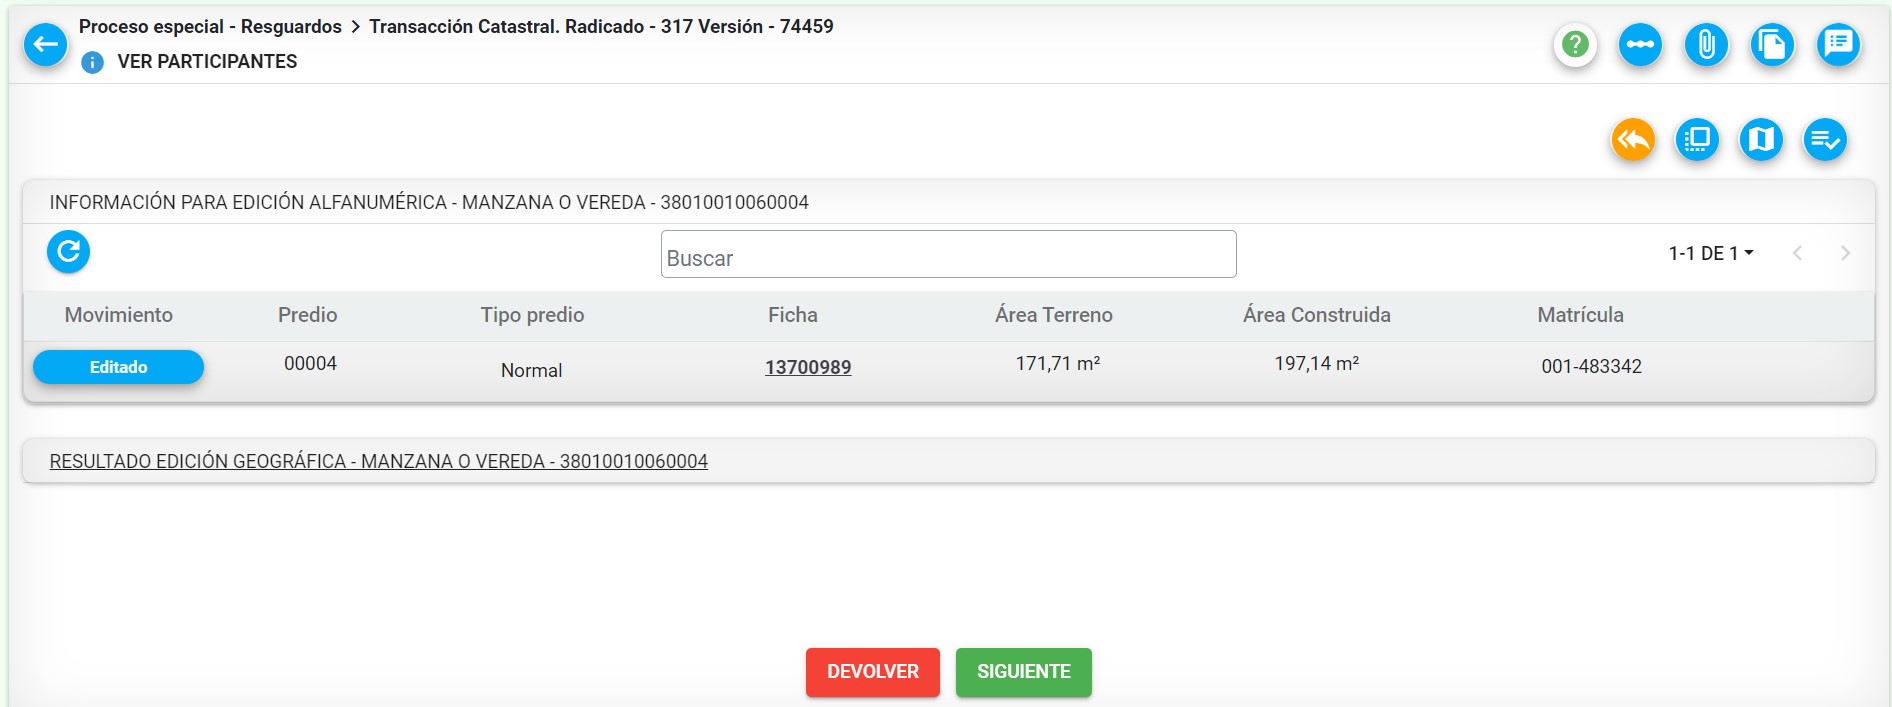Click the three-dots more options icon
This screenshot has height=707, width=1892.
pyautogui.click(x=1640, y=45)
